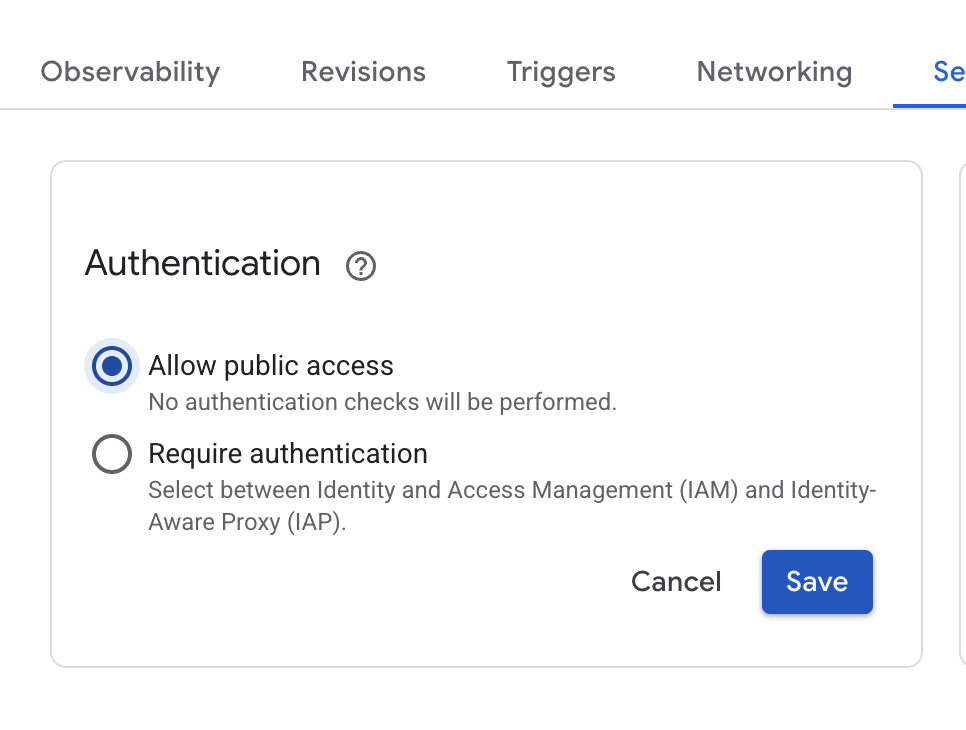Click the neighboring card at the right edge

pyautogui.click(x=962, y=400)
